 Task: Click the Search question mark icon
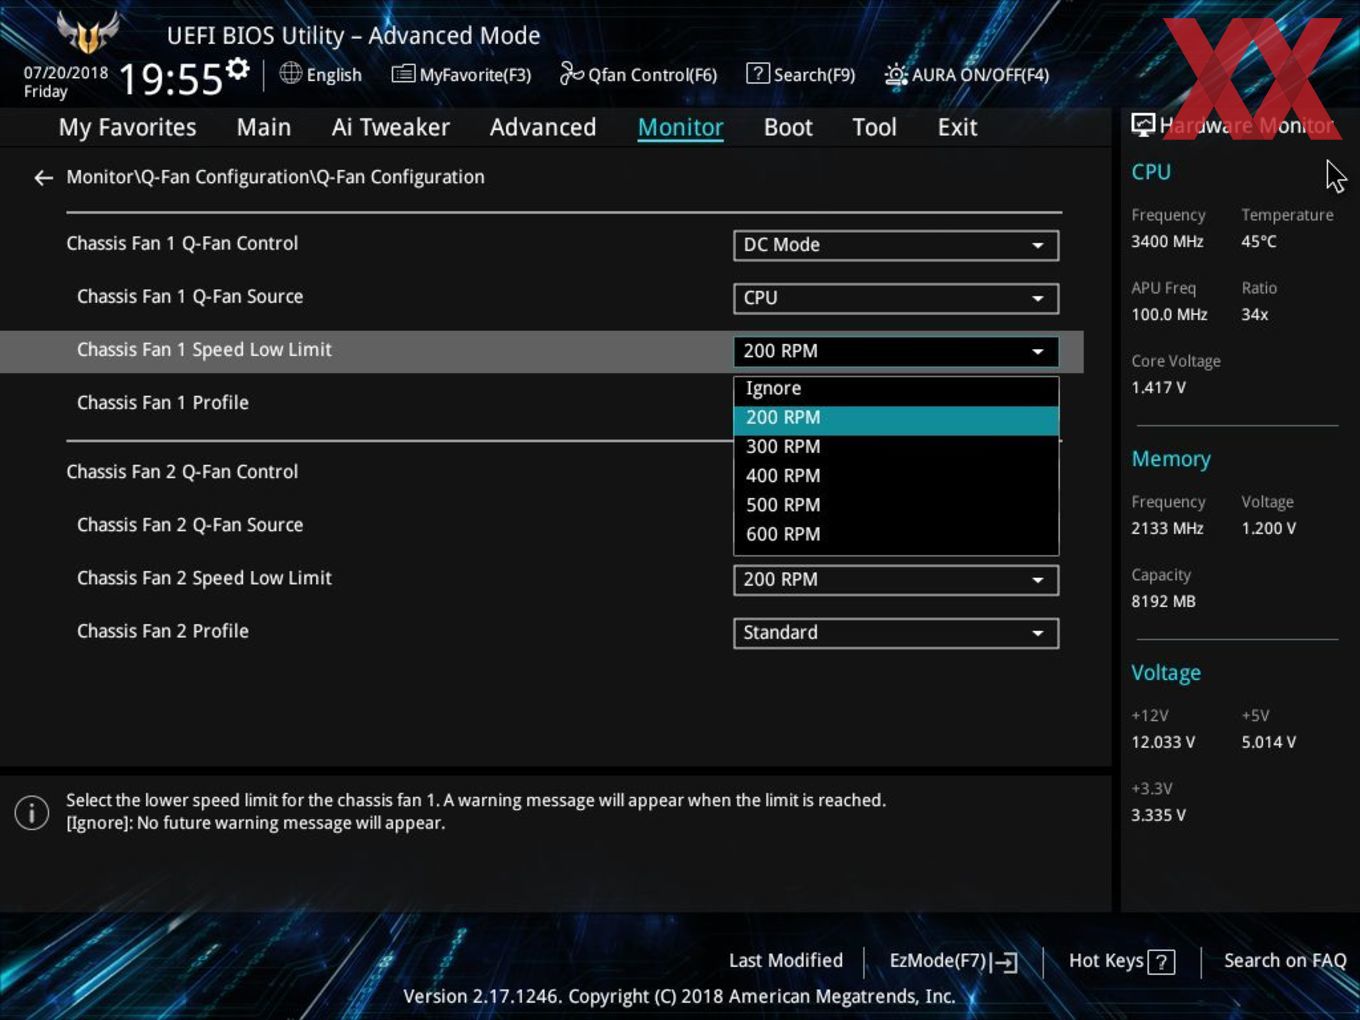pyautogui.click(x=758, y=73)
